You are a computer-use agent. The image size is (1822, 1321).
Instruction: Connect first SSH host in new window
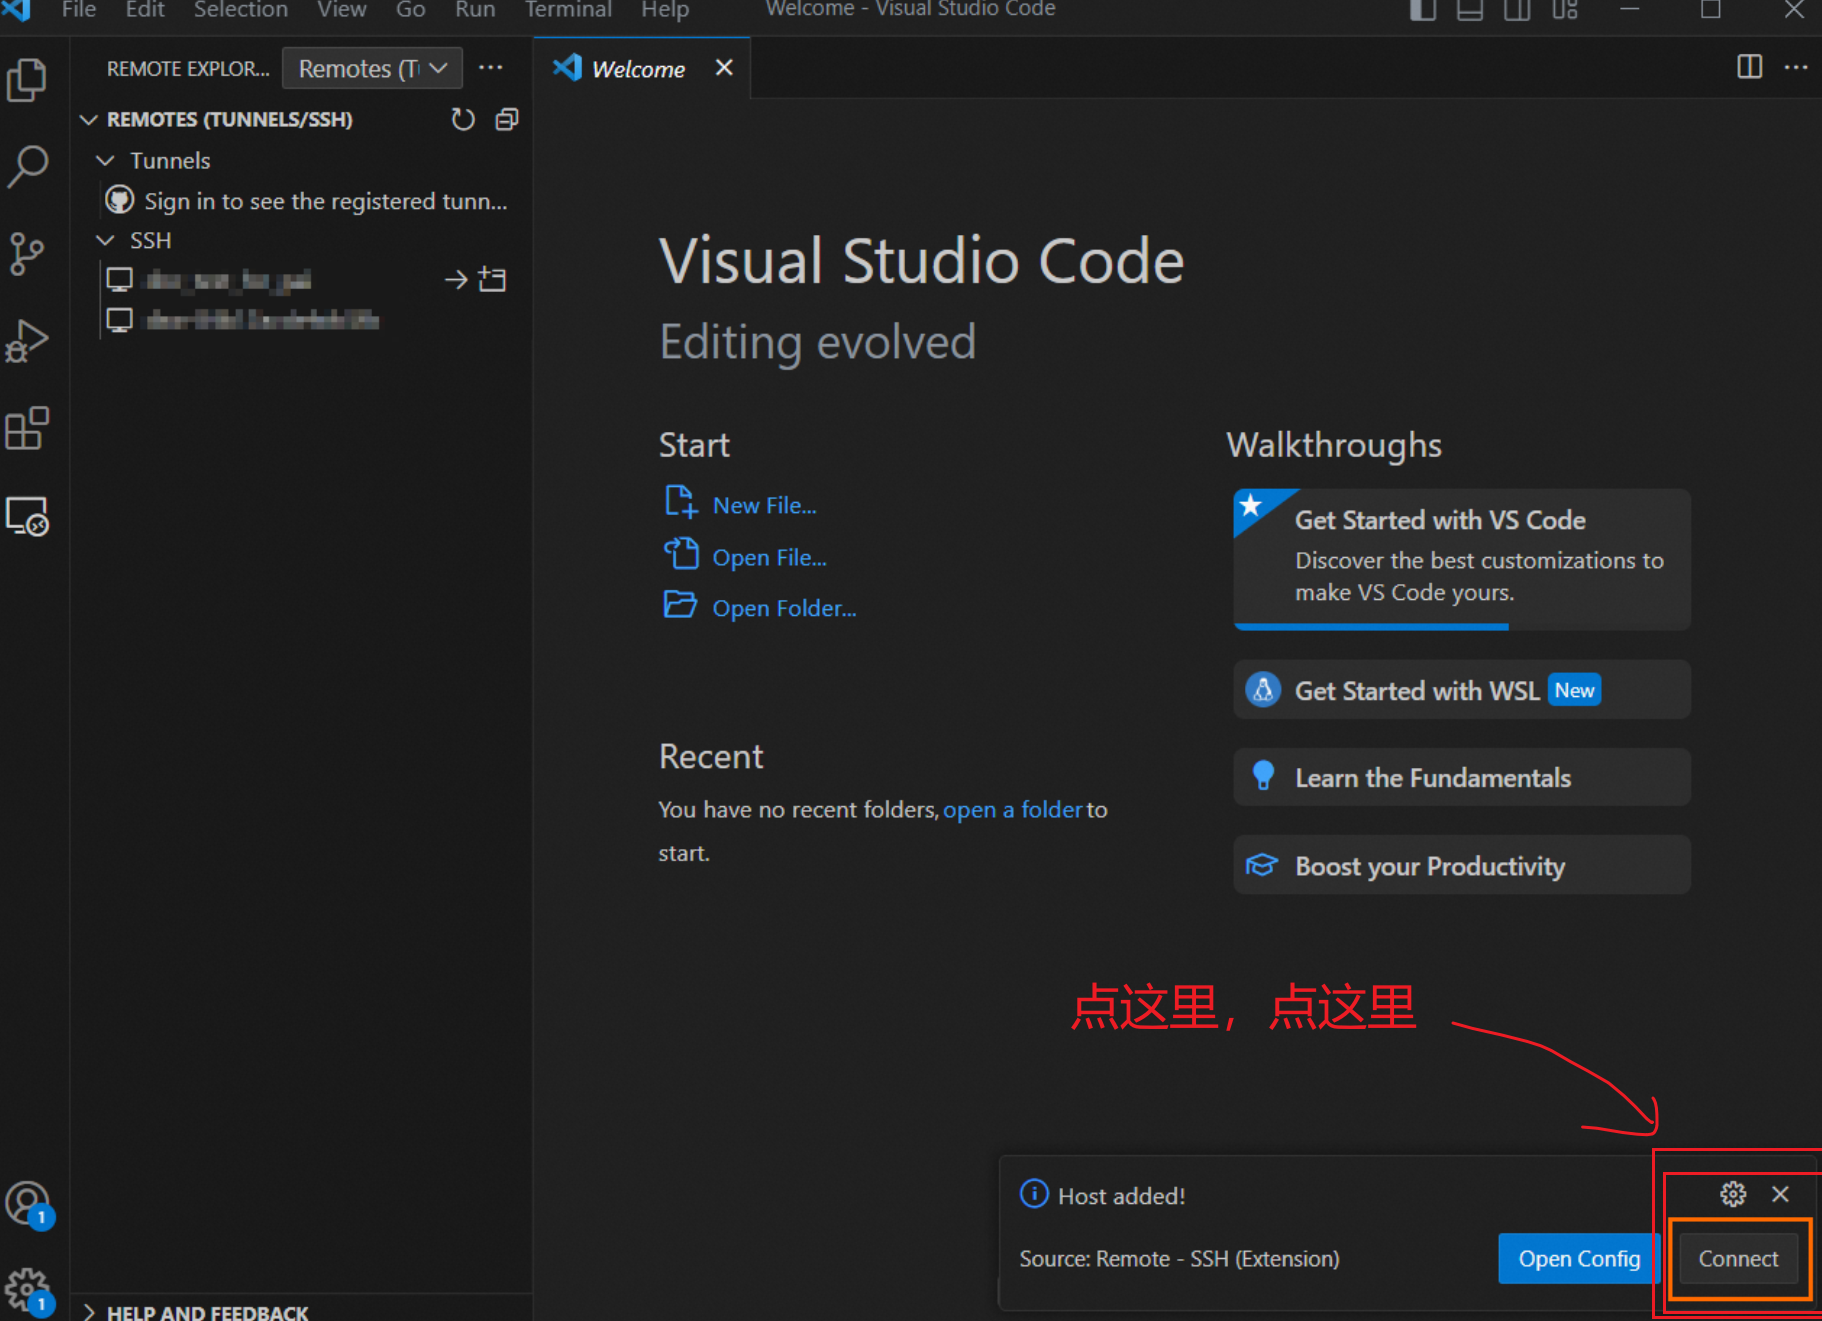(x=493, y=280)
